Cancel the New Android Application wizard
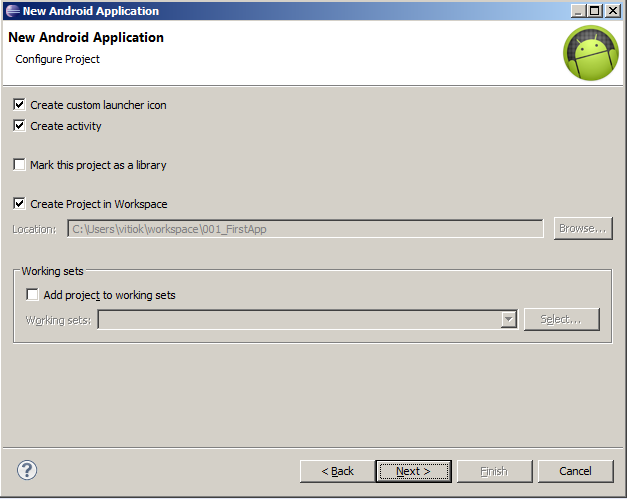 [x=575, y=471]
